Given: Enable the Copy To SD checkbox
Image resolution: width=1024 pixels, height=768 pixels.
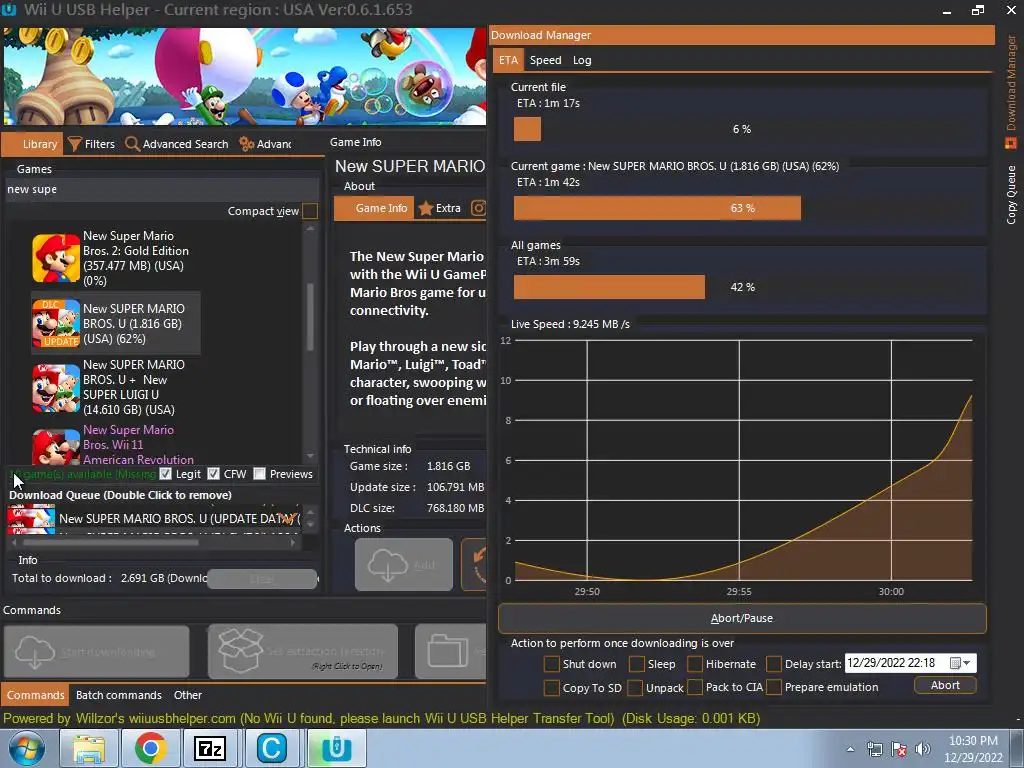Looking at the screenshot, I should point(551,688).
